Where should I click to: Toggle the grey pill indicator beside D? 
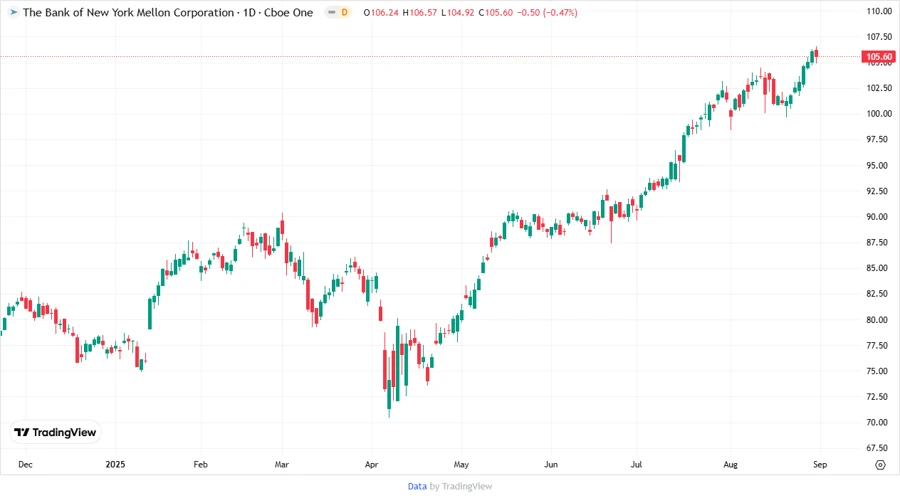[332, 12]
